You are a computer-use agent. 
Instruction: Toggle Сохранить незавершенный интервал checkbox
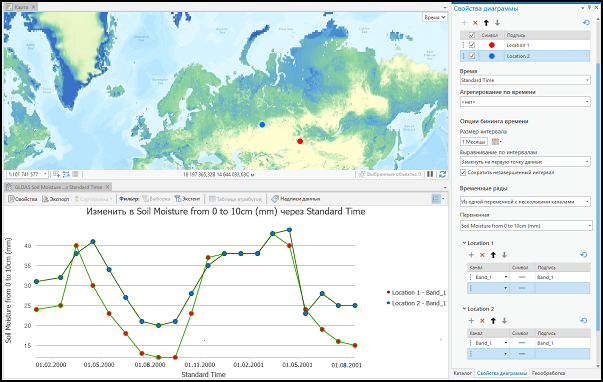(x=463, y=172)
